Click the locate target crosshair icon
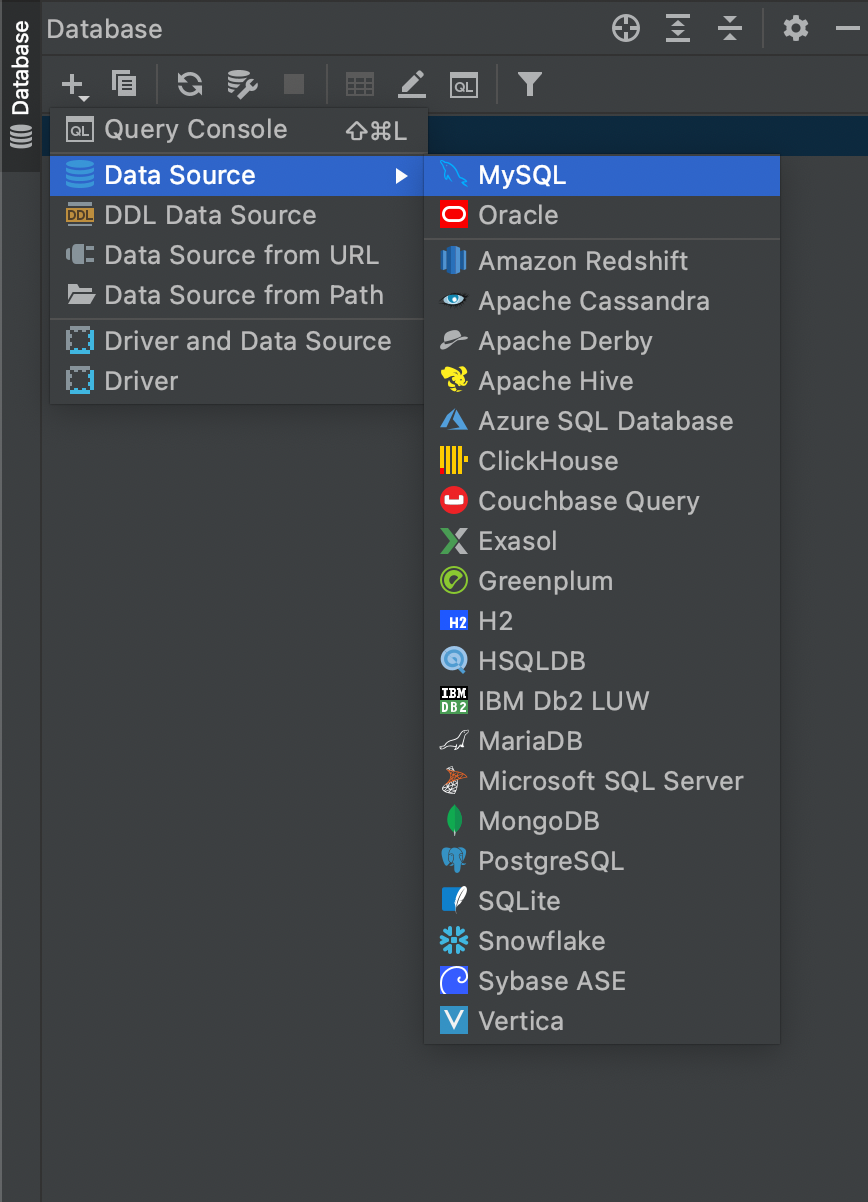Viewport: 868px width, 1202px height. click(x=626, y=28)
